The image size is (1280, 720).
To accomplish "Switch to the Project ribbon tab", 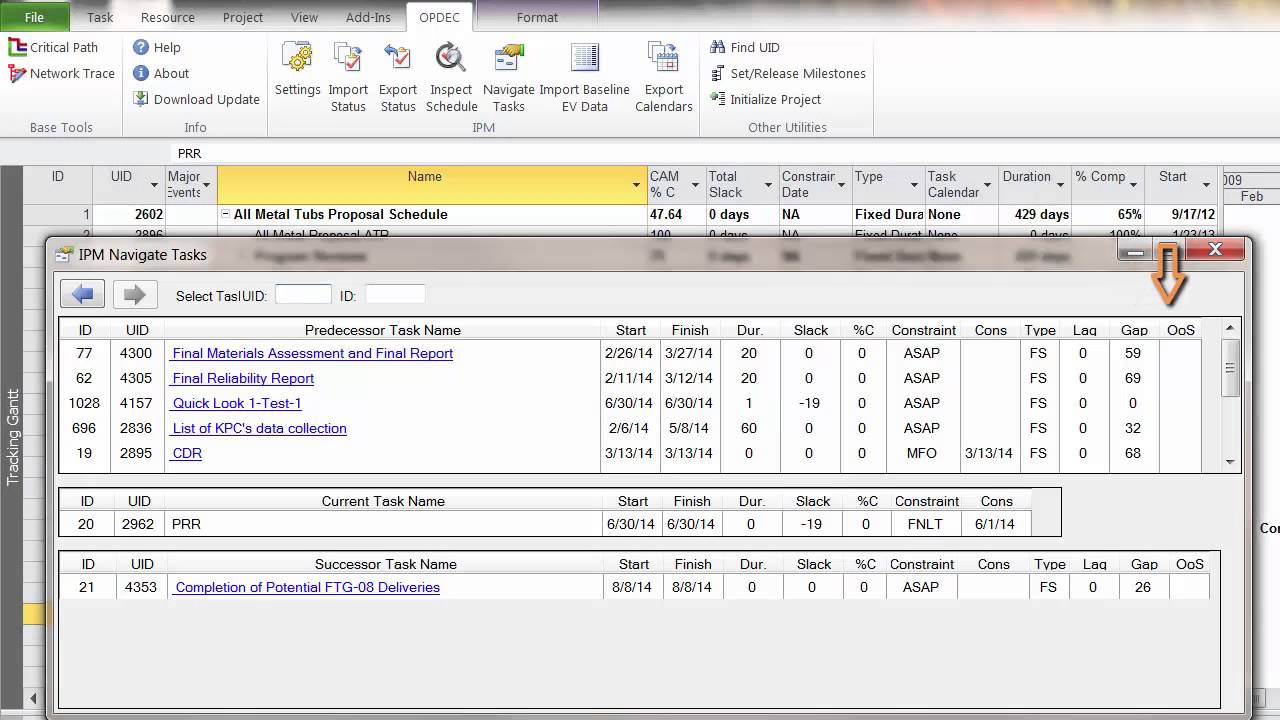I will [x=243, y=17].
